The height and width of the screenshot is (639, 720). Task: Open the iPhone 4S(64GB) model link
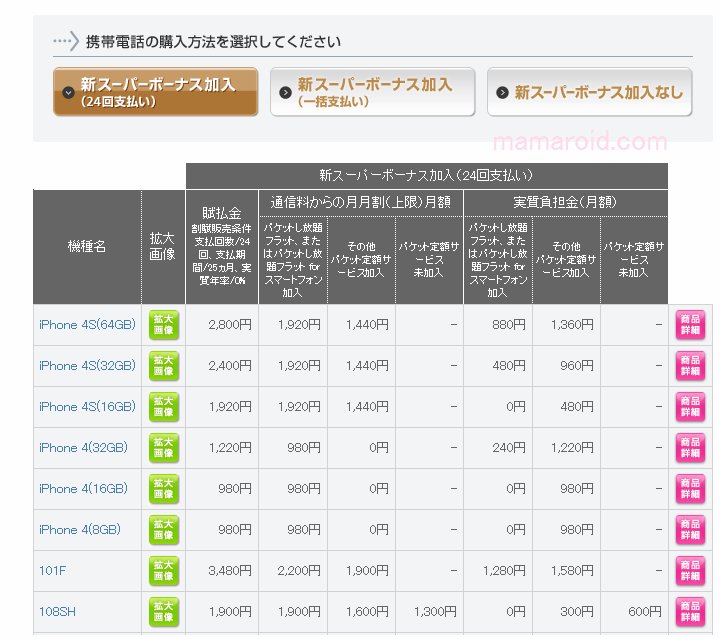(87, 325)
